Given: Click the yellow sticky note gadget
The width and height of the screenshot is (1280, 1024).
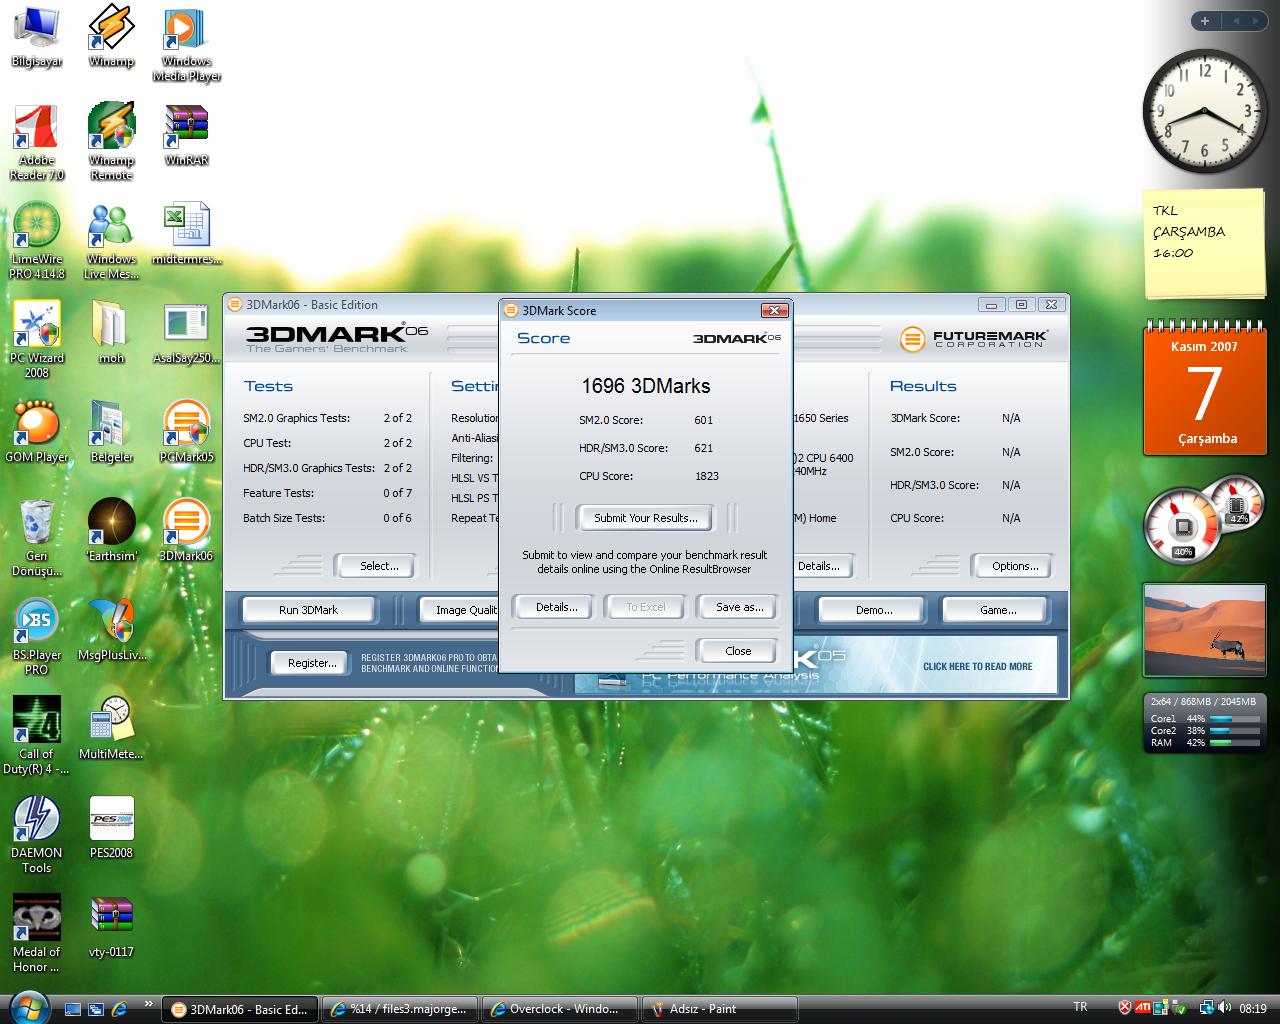Looking at the screenshot, I should [1204, 244].
